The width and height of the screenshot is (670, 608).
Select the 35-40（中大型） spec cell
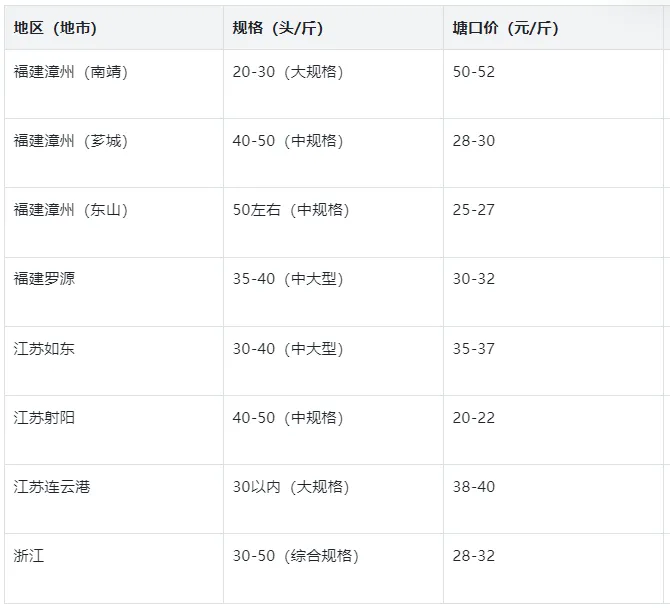(x=288, y=279)
